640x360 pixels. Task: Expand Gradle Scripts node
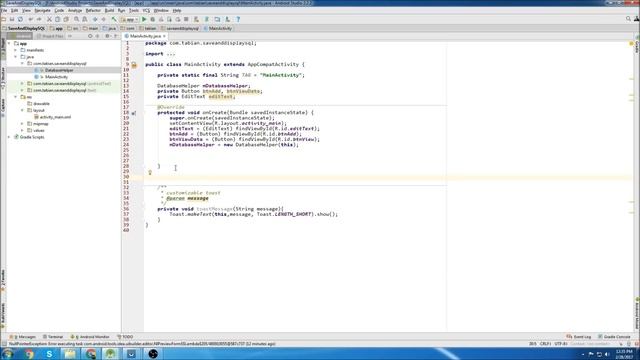tap(9, 137)
